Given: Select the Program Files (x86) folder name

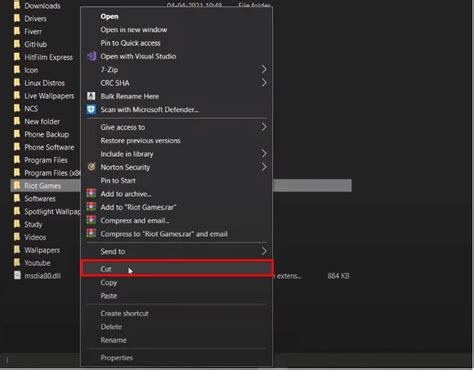Looking at the screenshot, I should pyautogui.click(x=52, y=173).
